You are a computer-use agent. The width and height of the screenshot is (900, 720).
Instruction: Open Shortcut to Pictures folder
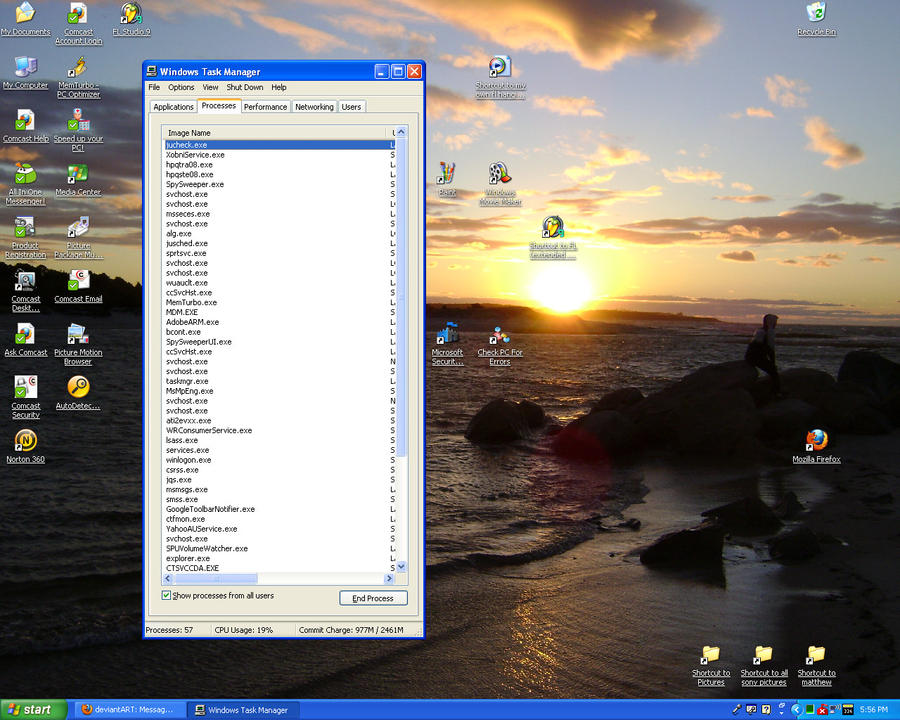click(711, 665)
